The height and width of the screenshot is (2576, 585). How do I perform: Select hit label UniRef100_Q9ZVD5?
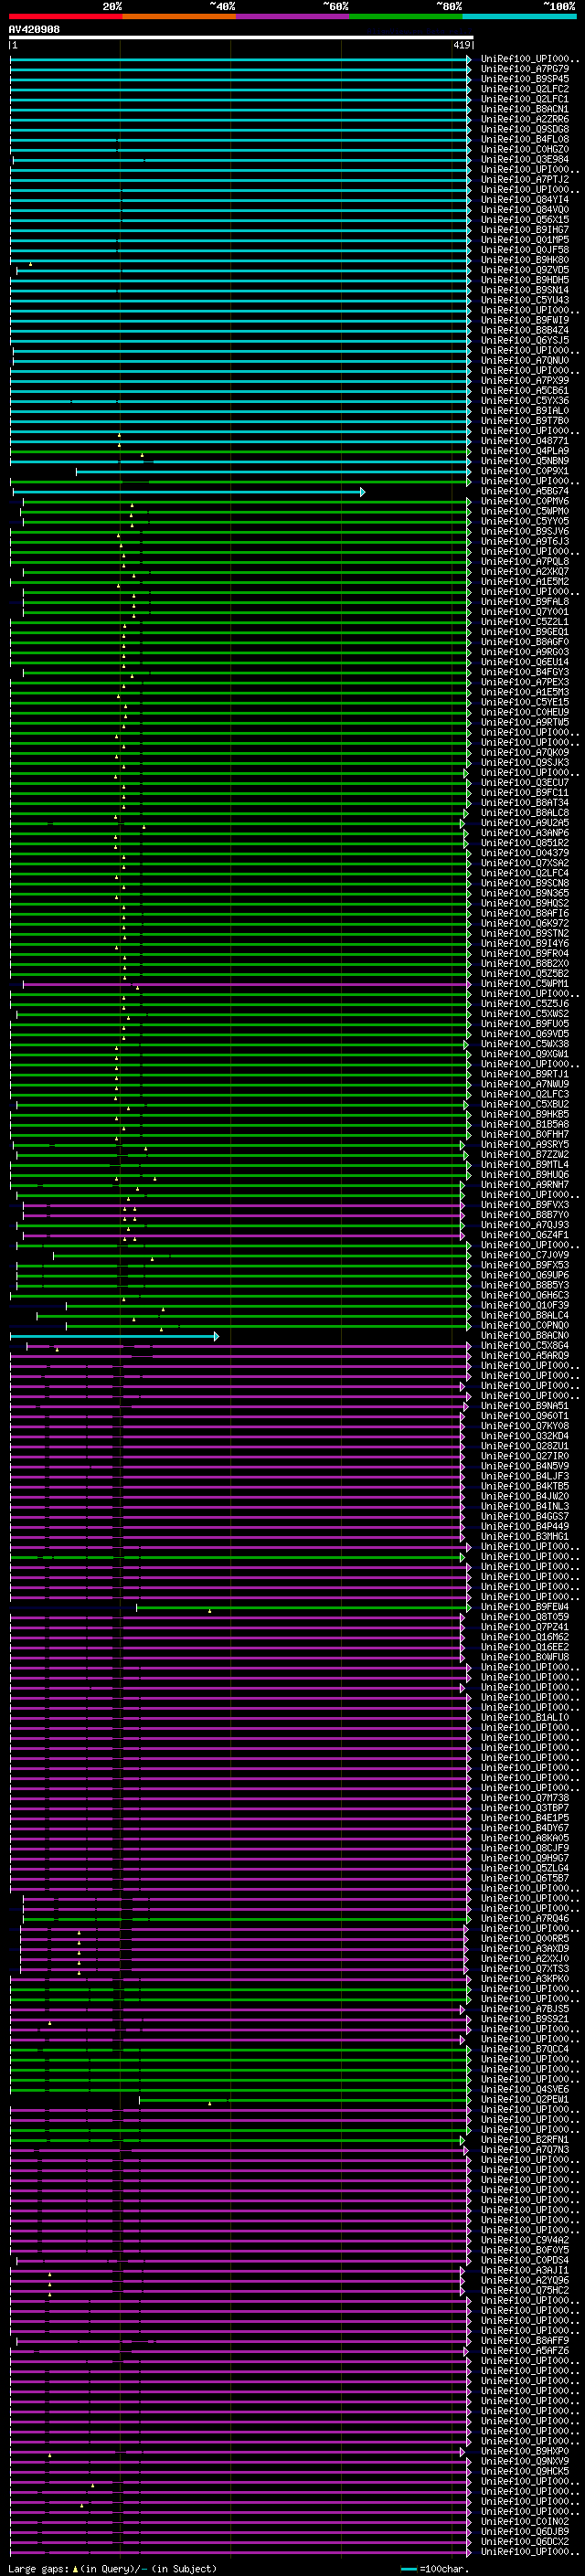(x=525, y=270)
